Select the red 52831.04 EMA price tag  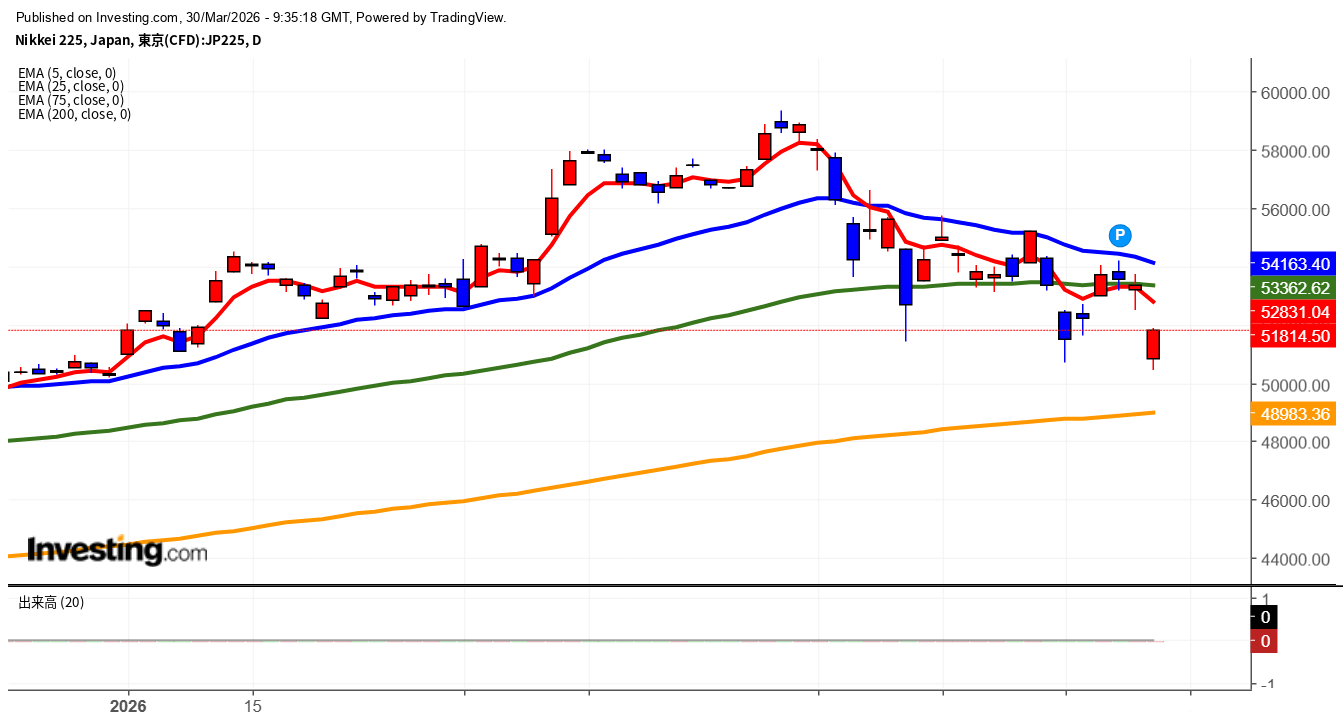[x=1294, y=312]
